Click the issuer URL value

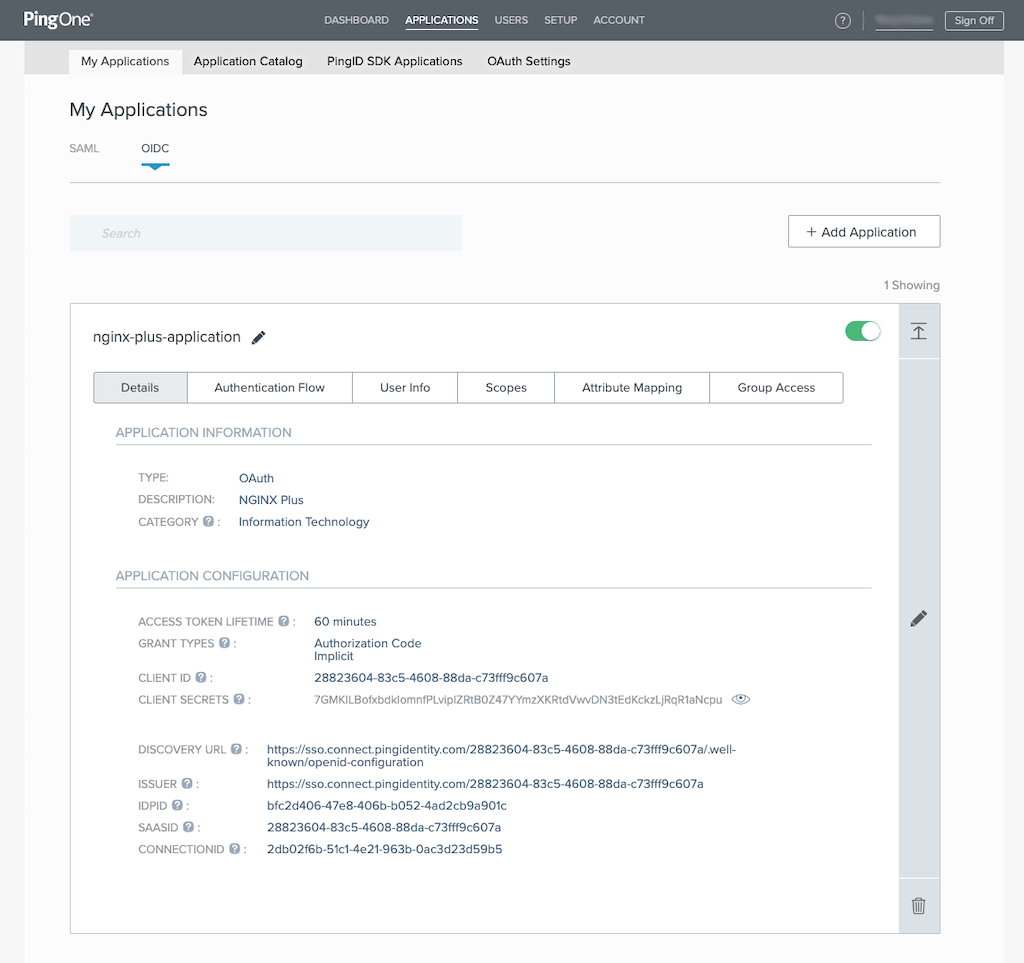coord(485,783)
